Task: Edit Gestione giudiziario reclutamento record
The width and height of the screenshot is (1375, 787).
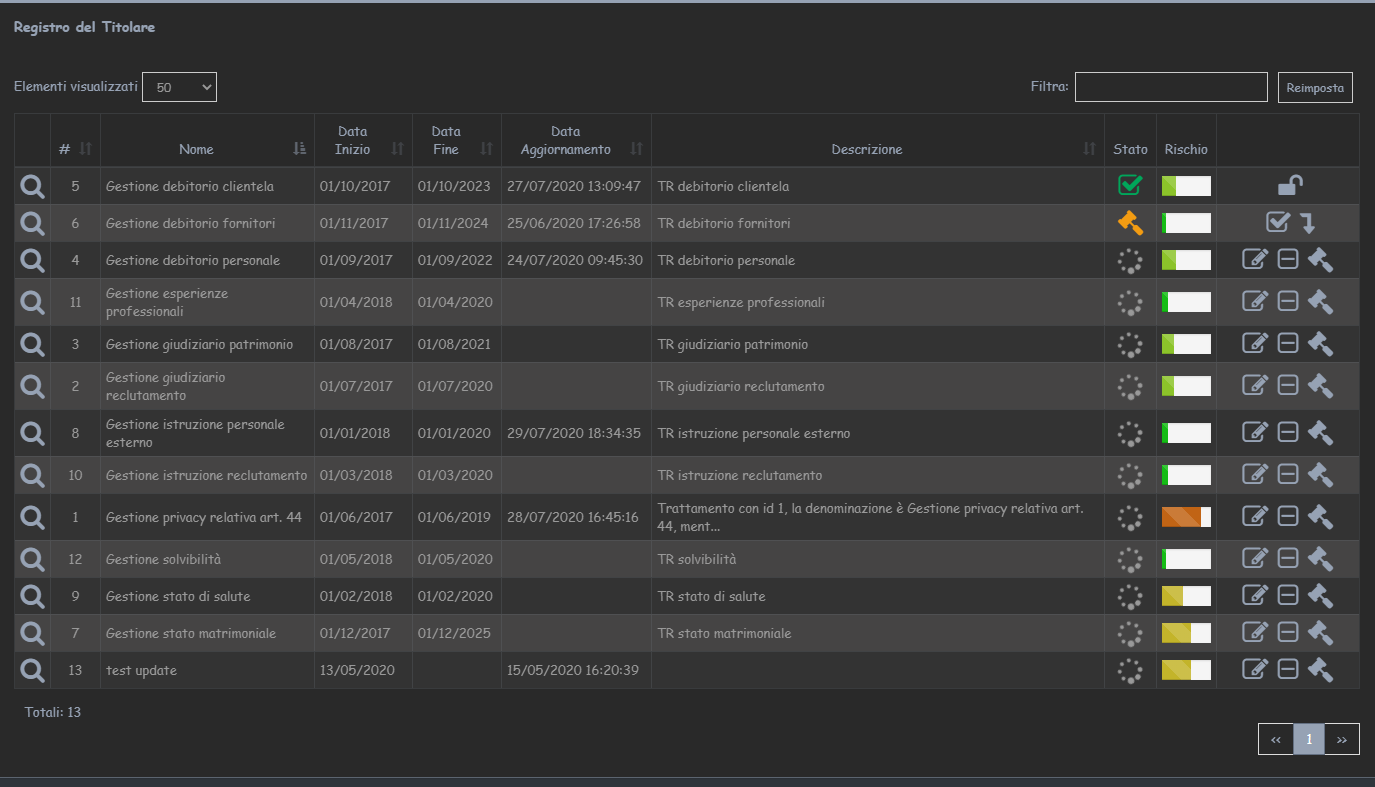Action: point(1255,386)
